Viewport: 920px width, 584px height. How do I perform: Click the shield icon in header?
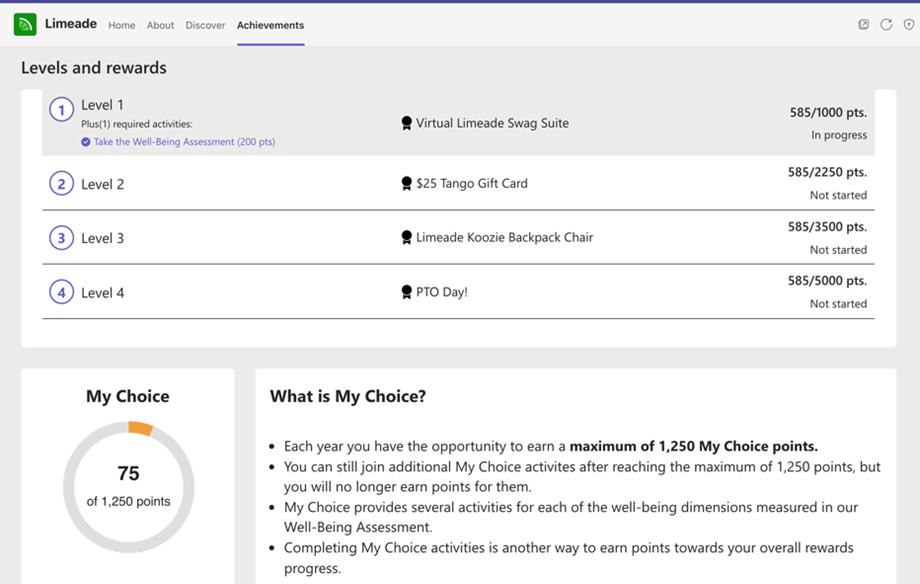[908, 24]
